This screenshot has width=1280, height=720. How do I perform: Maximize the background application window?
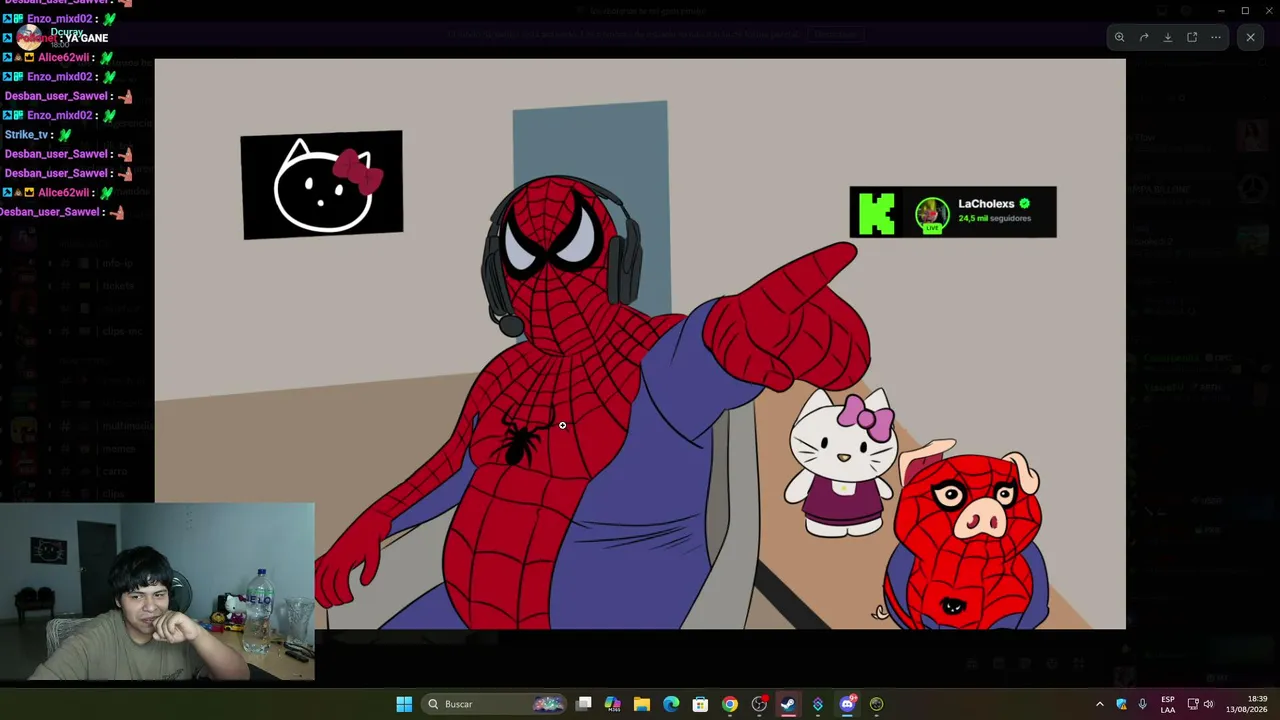[x=1245, y=11]
